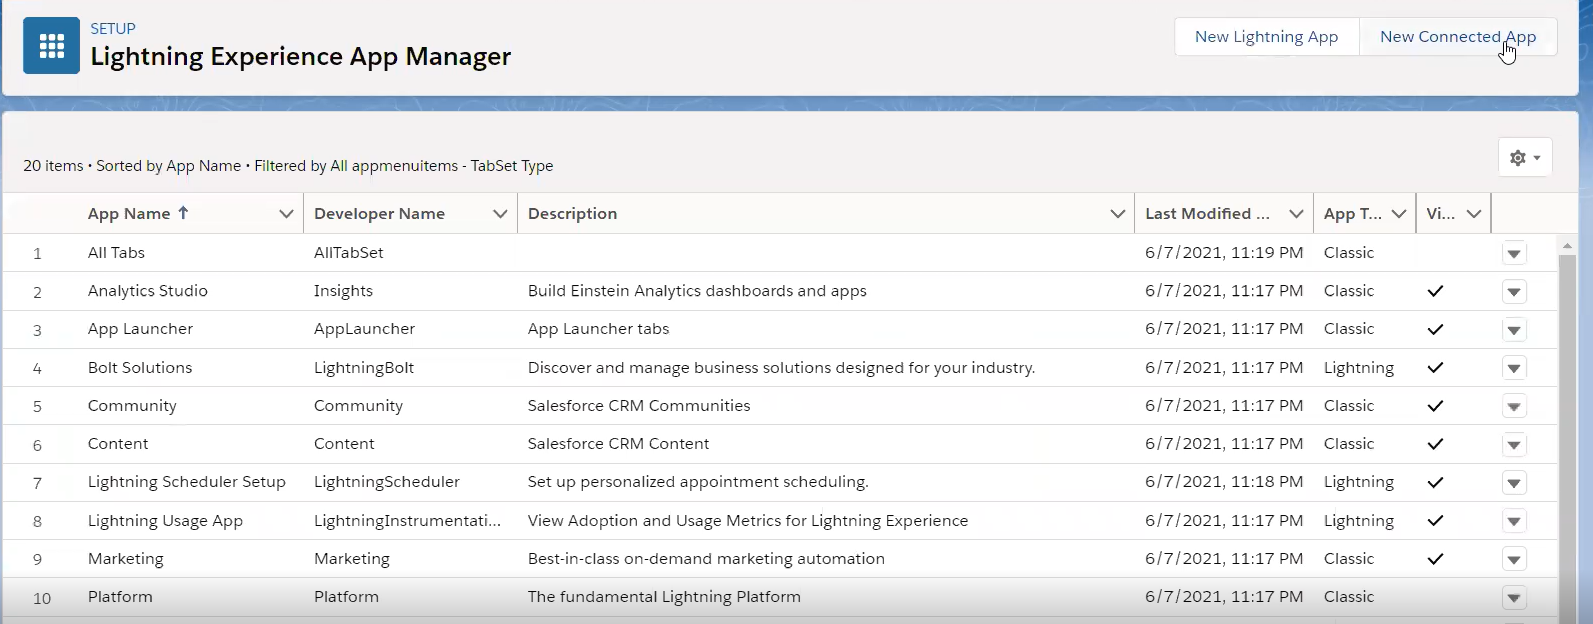
Task: Click visible checkmark for Lightning Usage App
Action: pos(1435,521)
